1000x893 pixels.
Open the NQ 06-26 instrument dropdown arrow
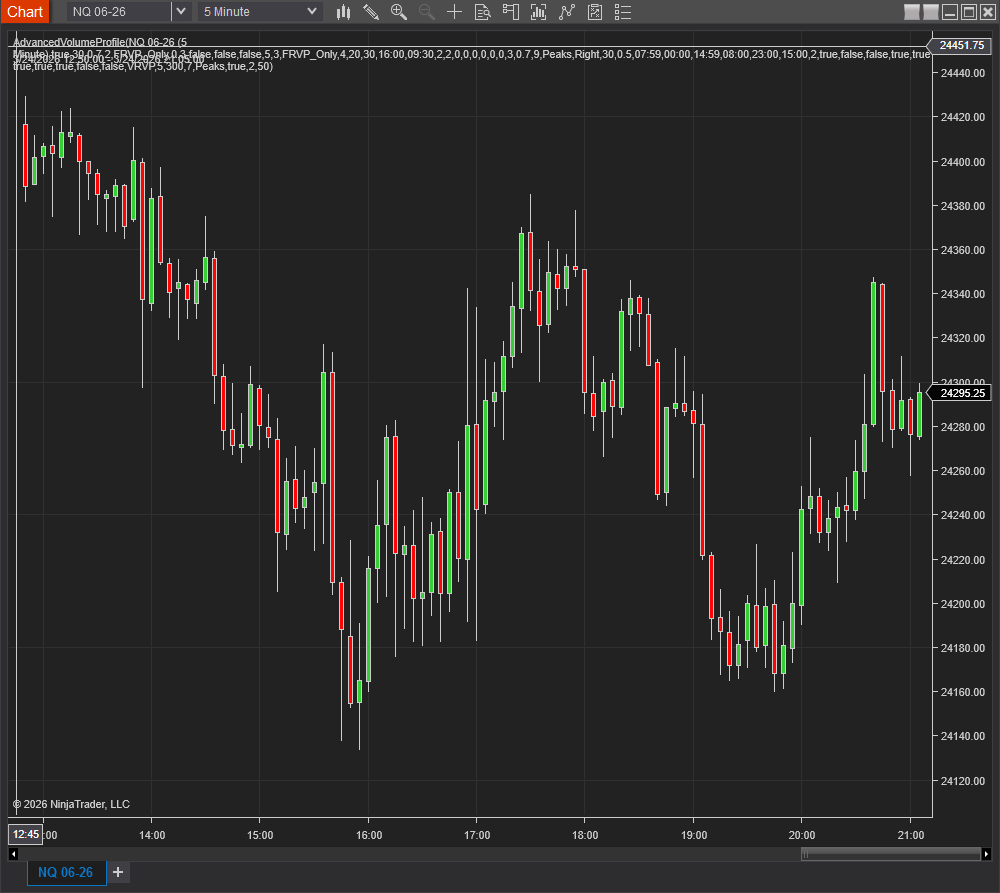click(180, 11)
